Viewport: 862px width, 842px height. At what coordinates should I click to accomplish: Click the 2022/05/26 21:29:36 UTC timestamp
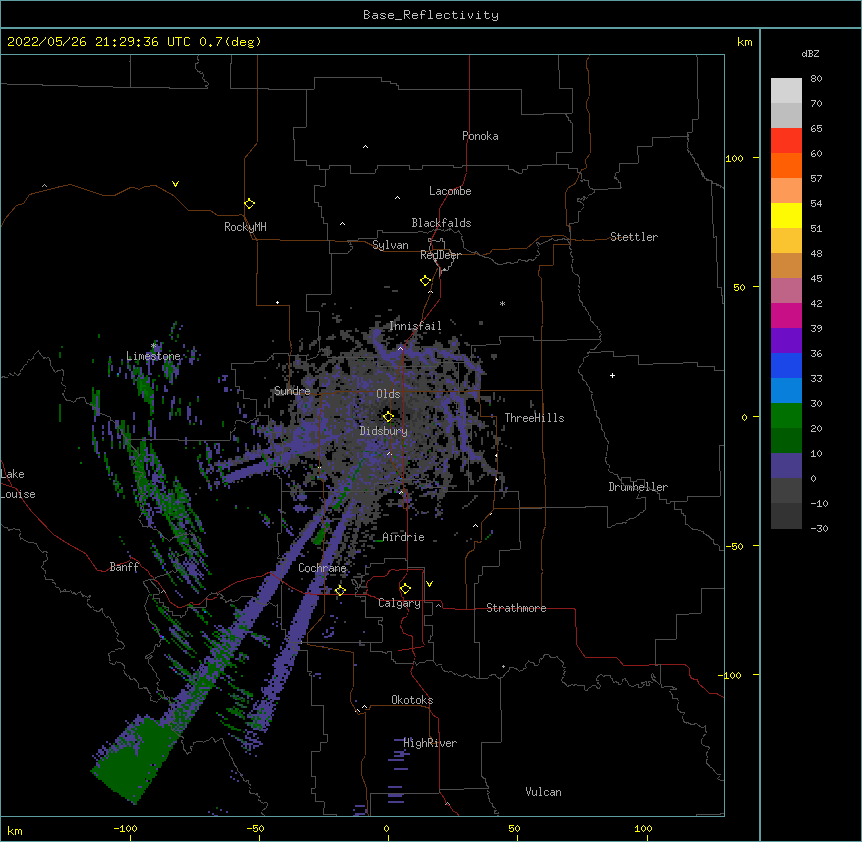(x=99, y=42)
